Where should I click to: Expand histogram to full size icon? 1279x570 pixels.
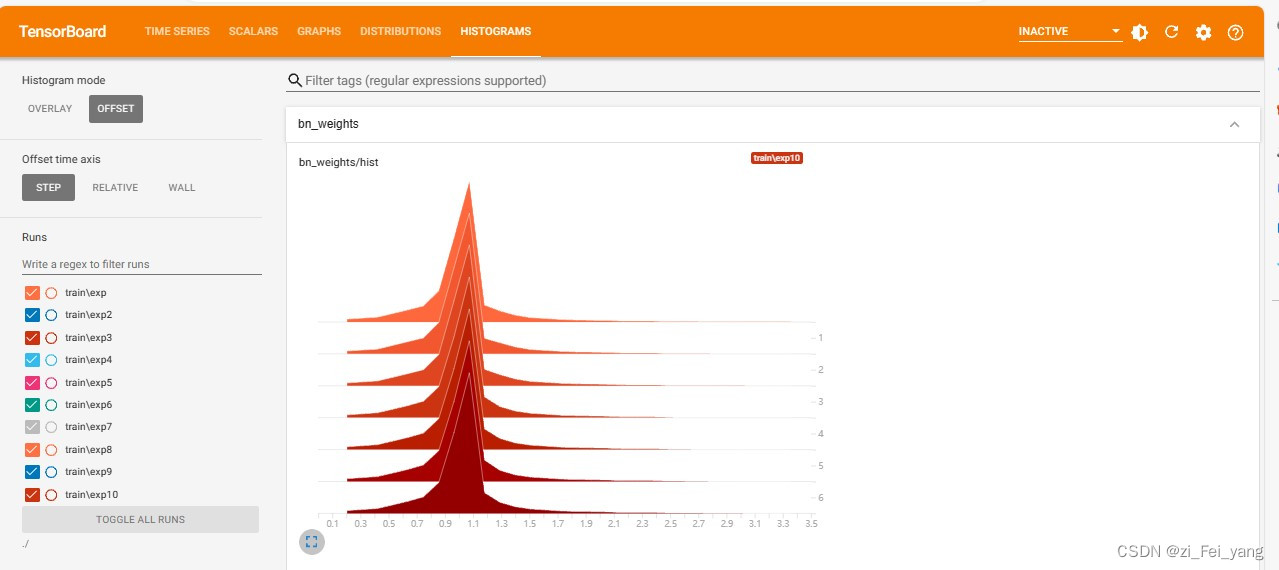click(x=312, y=542)
